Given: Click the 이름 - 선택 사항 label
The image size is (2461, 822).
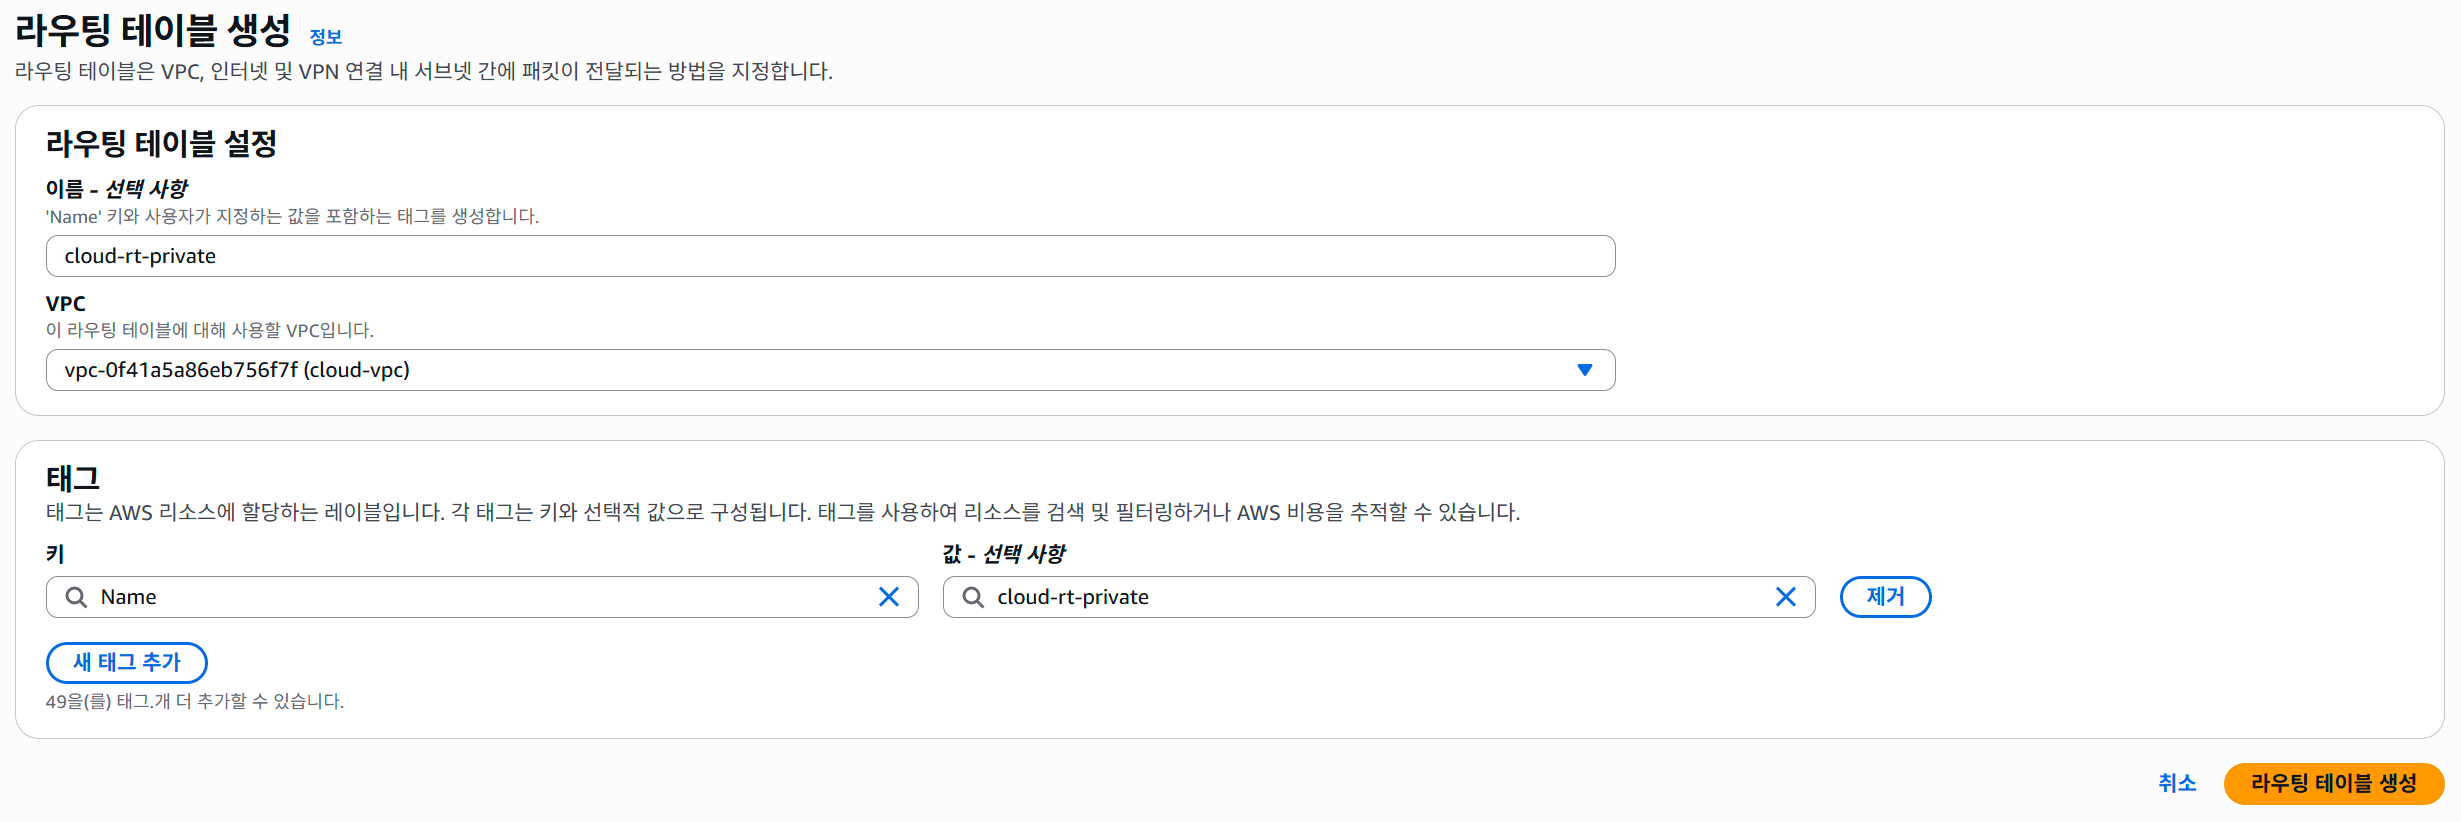Looking at the screenshot, I should [117, 189].
